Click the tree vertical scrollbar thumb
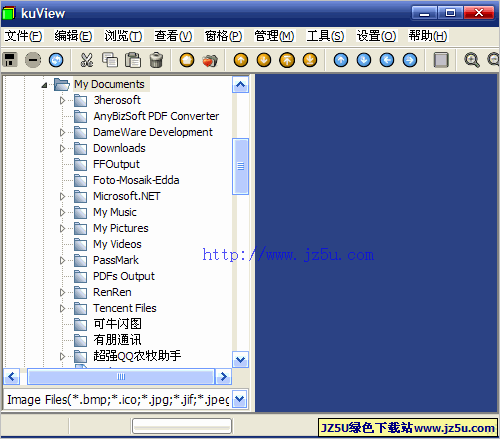This screenshot has width=500, height=439. [240, 166]
